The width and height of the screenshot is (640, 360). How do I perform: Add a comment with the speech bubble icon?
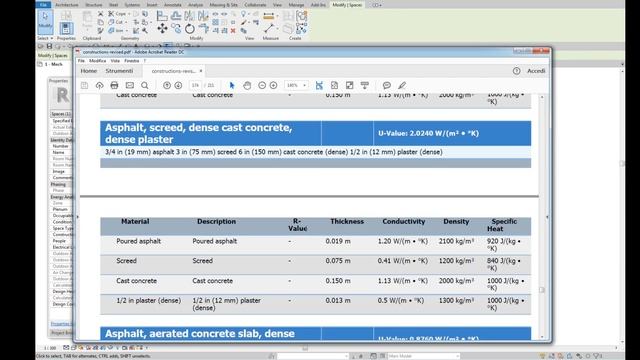tap(387, 85)
